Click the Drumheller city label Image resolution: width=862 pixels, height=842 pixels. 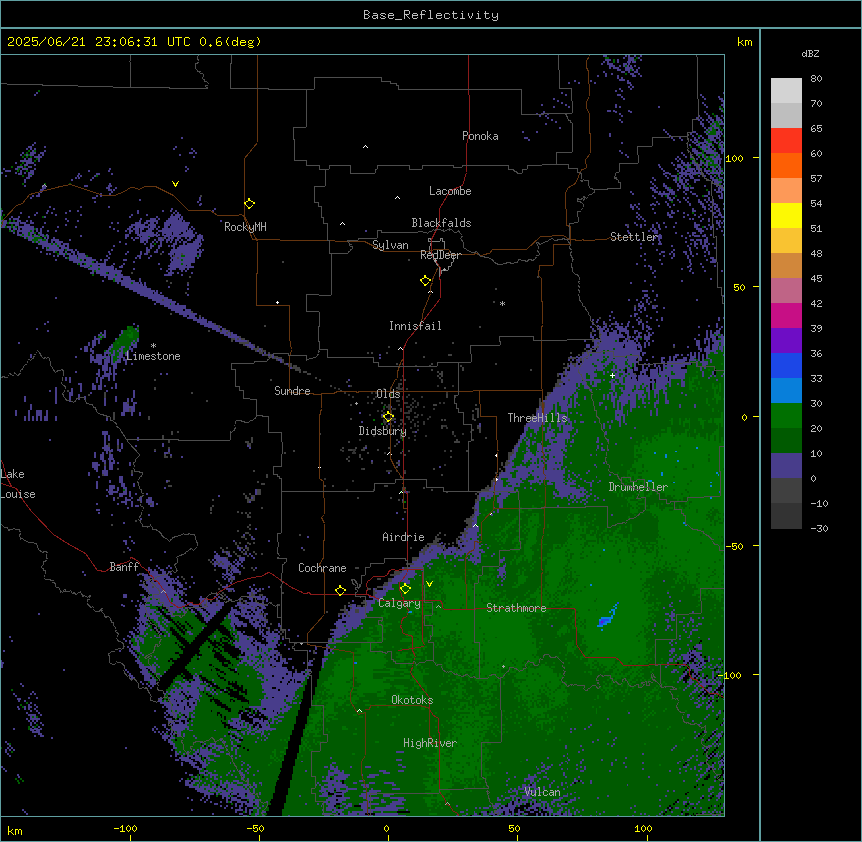[x=638, y=487]
